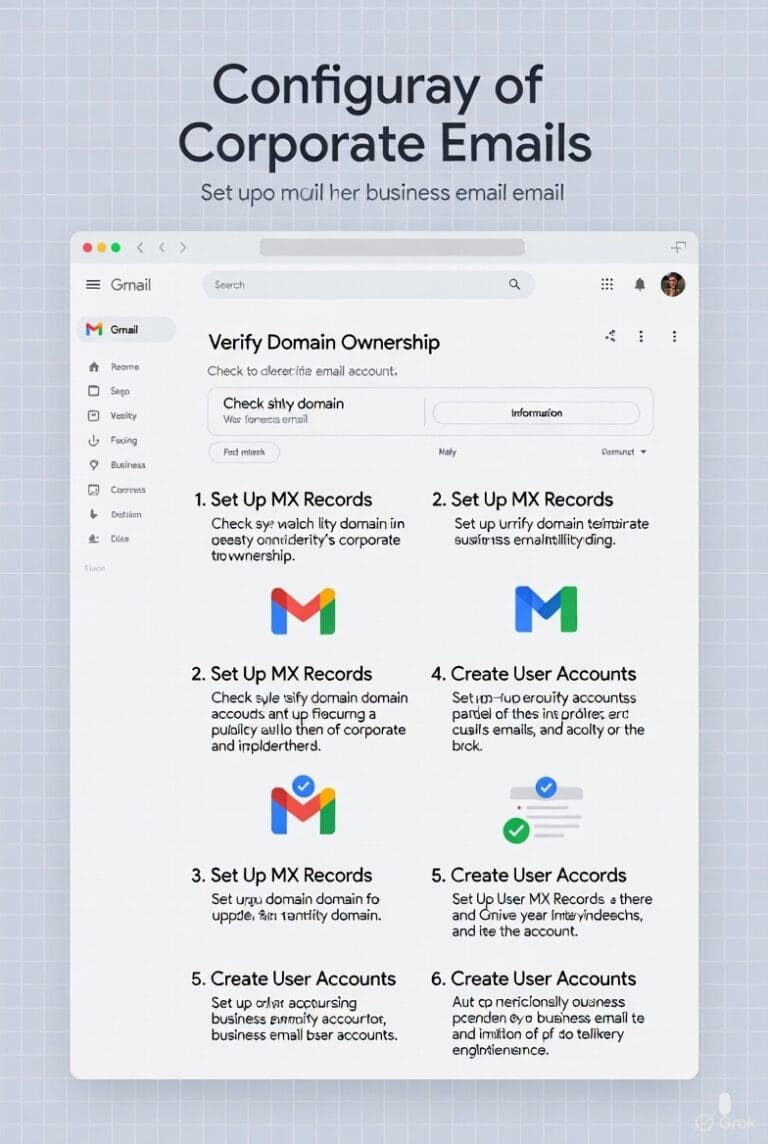The height and width of the screenshot is (1144, 768).
Task: Focus the Search field
Action: point(368,285)
